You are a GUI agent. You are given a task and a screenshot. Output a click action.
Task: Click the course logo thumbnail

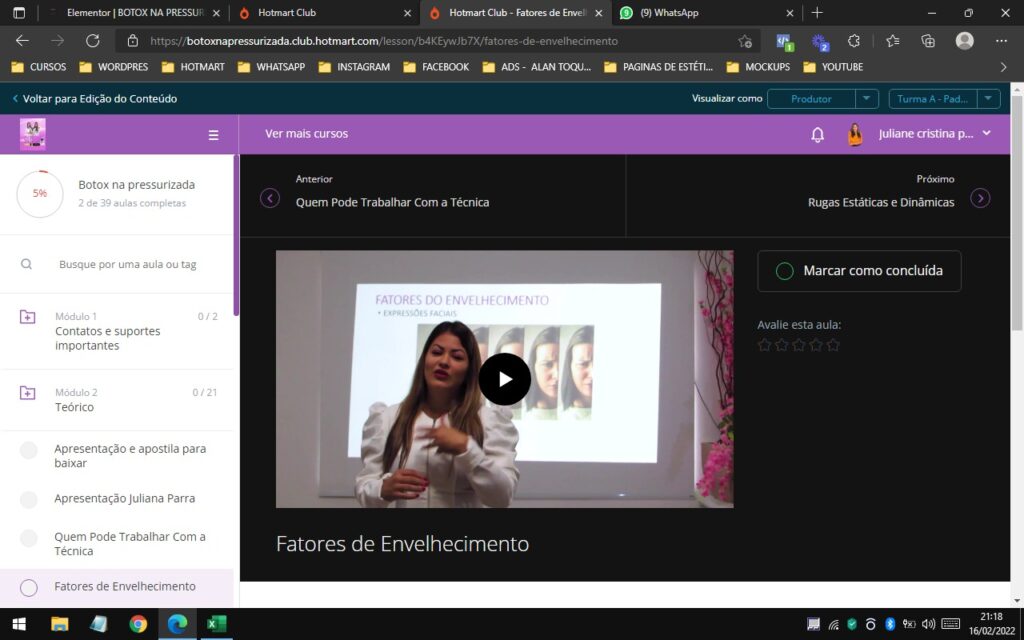pyautogui.click(x=33, y=134)
